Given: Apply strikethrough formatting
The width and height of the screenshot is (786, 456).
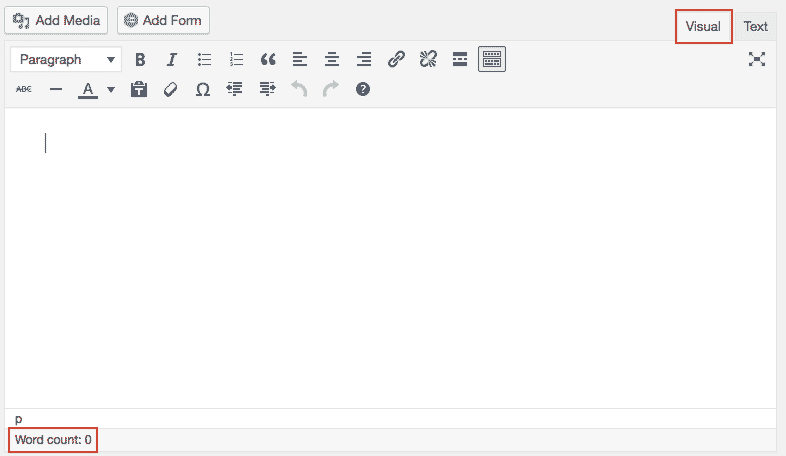Looking at the screenshot, I should 24,89.
